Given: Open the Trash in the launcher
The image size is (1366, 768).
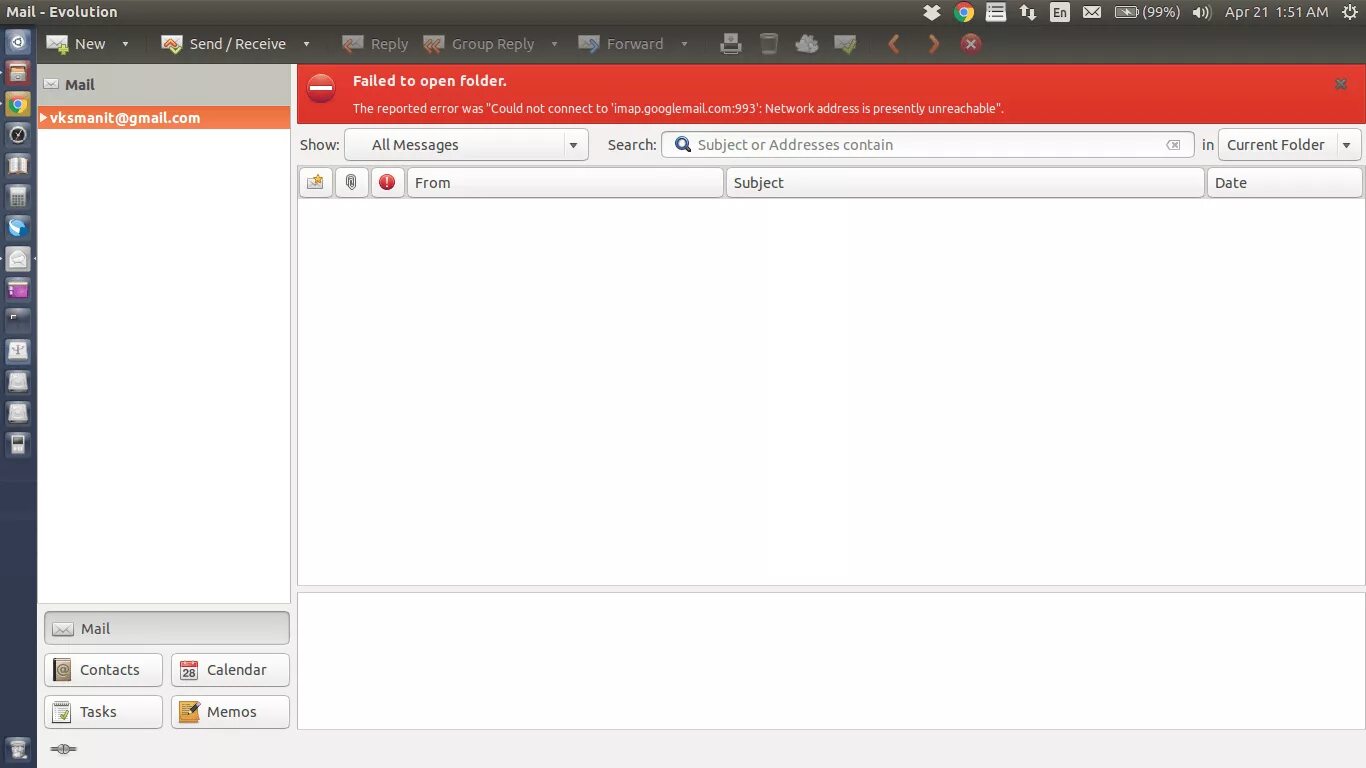Looking at the screenshot, I should click(x=18, y=749).
